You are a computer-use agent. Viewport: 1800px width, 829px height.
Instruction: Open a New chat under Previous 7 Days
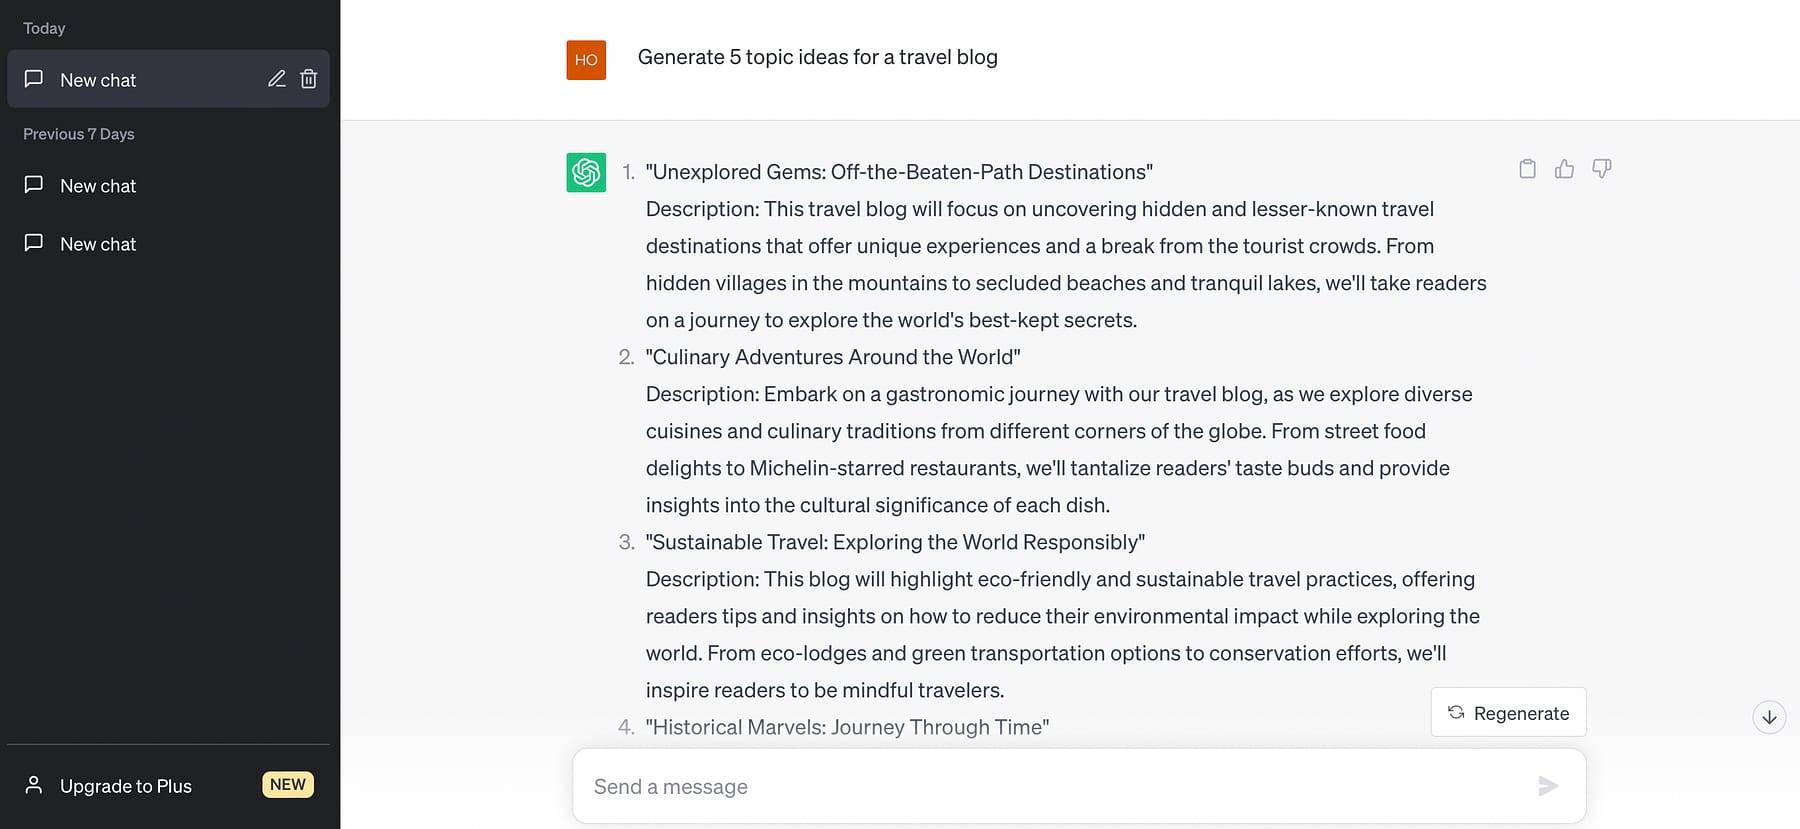pyautogui.click(x=97, y=185)
